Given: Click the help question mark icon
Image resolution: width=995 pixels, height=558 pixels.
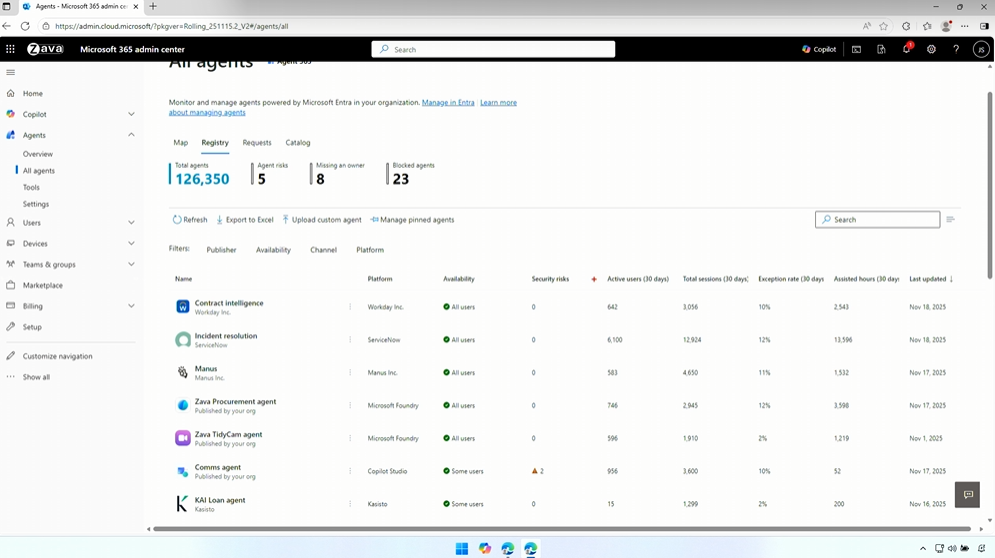Looking at the screenshot, I should pos(956,49).
